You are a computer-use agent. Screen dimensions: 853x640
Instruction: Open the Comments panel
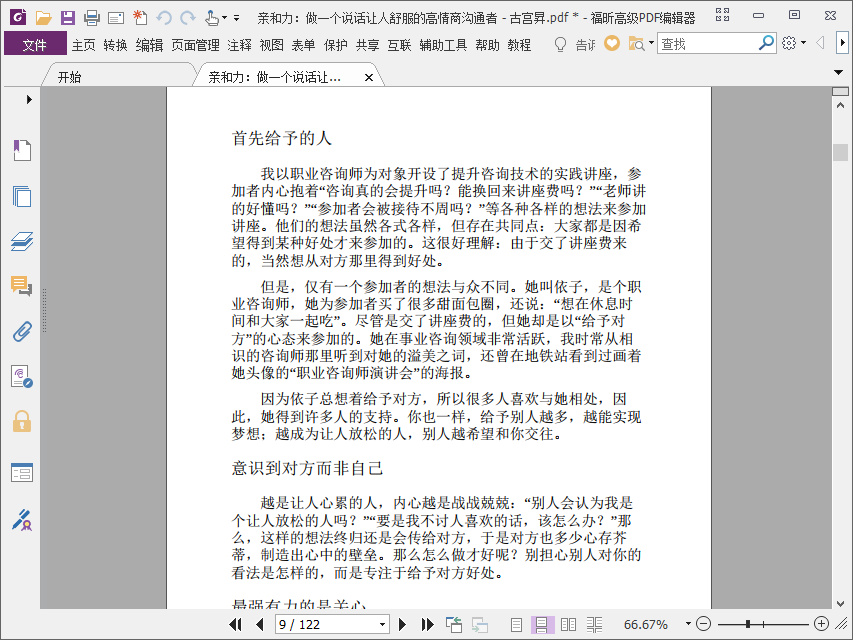[x=22, y=286]
